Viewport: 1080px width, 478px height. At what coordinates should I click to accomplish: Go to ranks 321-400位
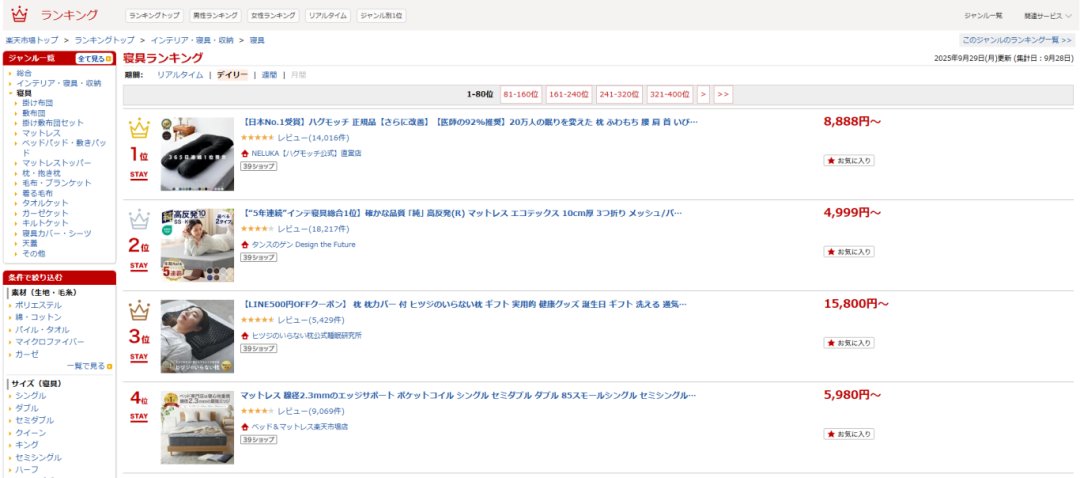coord(669,94)
